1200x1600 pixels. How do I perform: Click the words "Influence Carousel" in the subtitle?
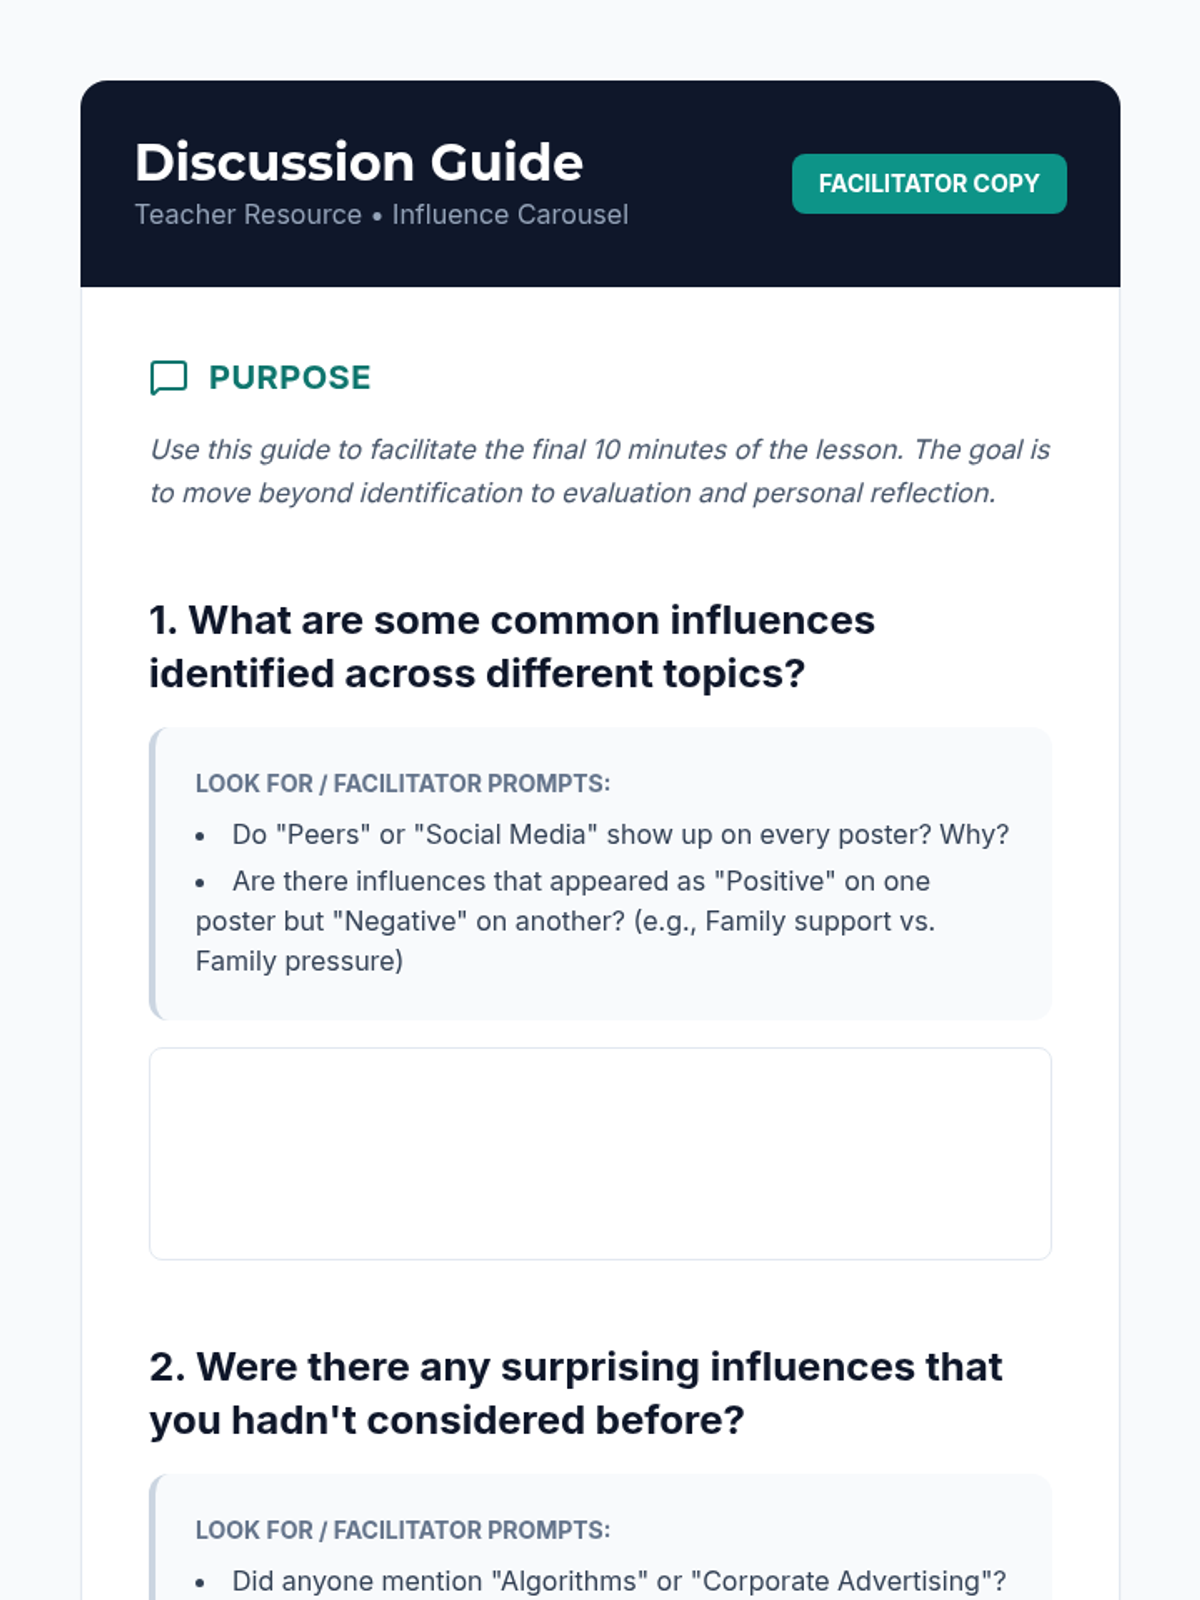tap(510, 215)
